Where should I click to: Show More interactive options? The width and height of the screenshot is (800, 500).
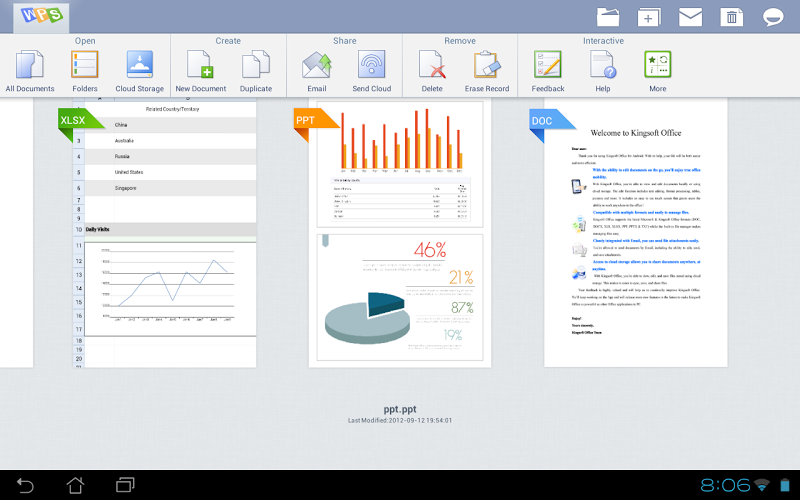(x=658, y=71)
